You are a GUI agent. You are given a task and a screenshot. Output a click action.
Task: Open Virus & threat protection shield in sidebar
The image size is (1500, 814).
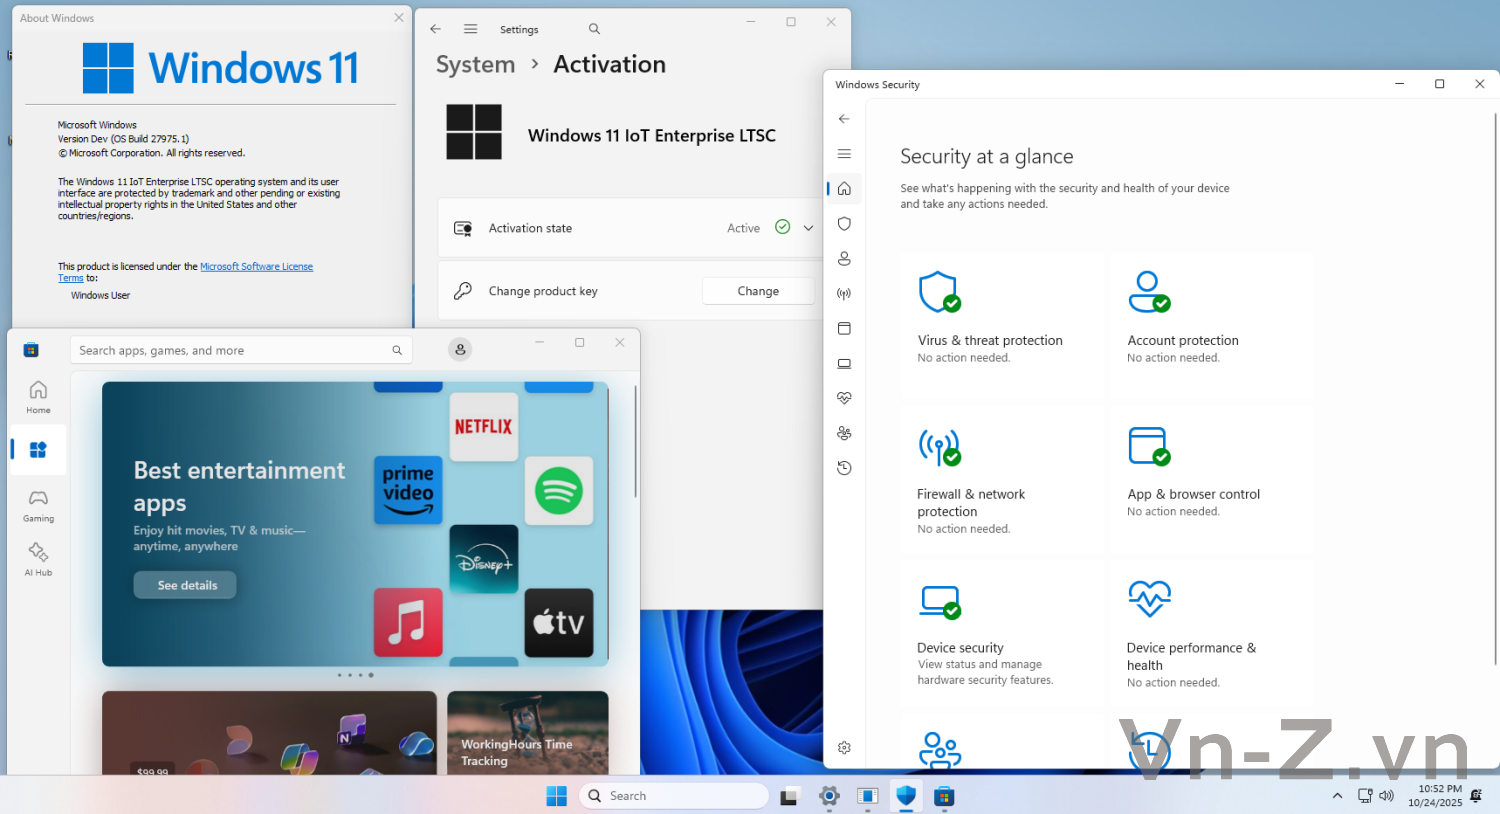[x=844, y=224]
